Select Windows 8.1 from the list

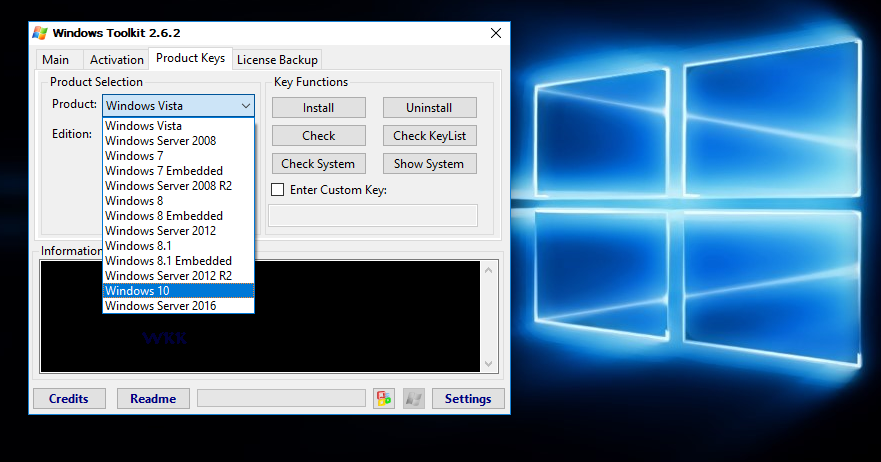178,246
